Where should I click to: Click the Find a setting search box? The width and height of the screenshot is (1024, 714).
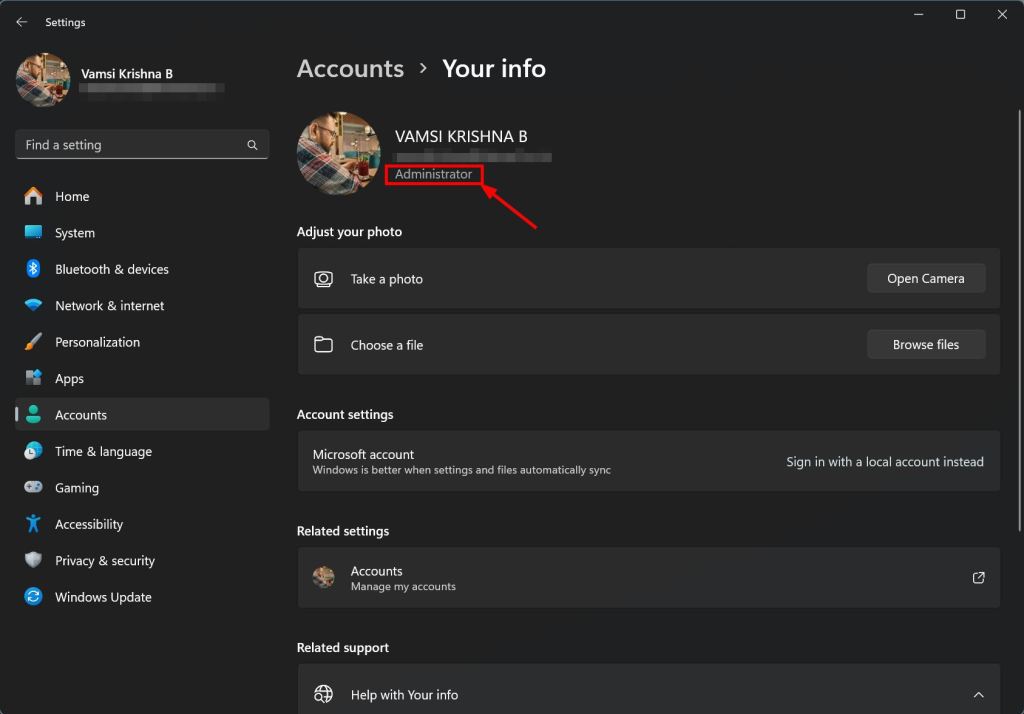(142, 144)
